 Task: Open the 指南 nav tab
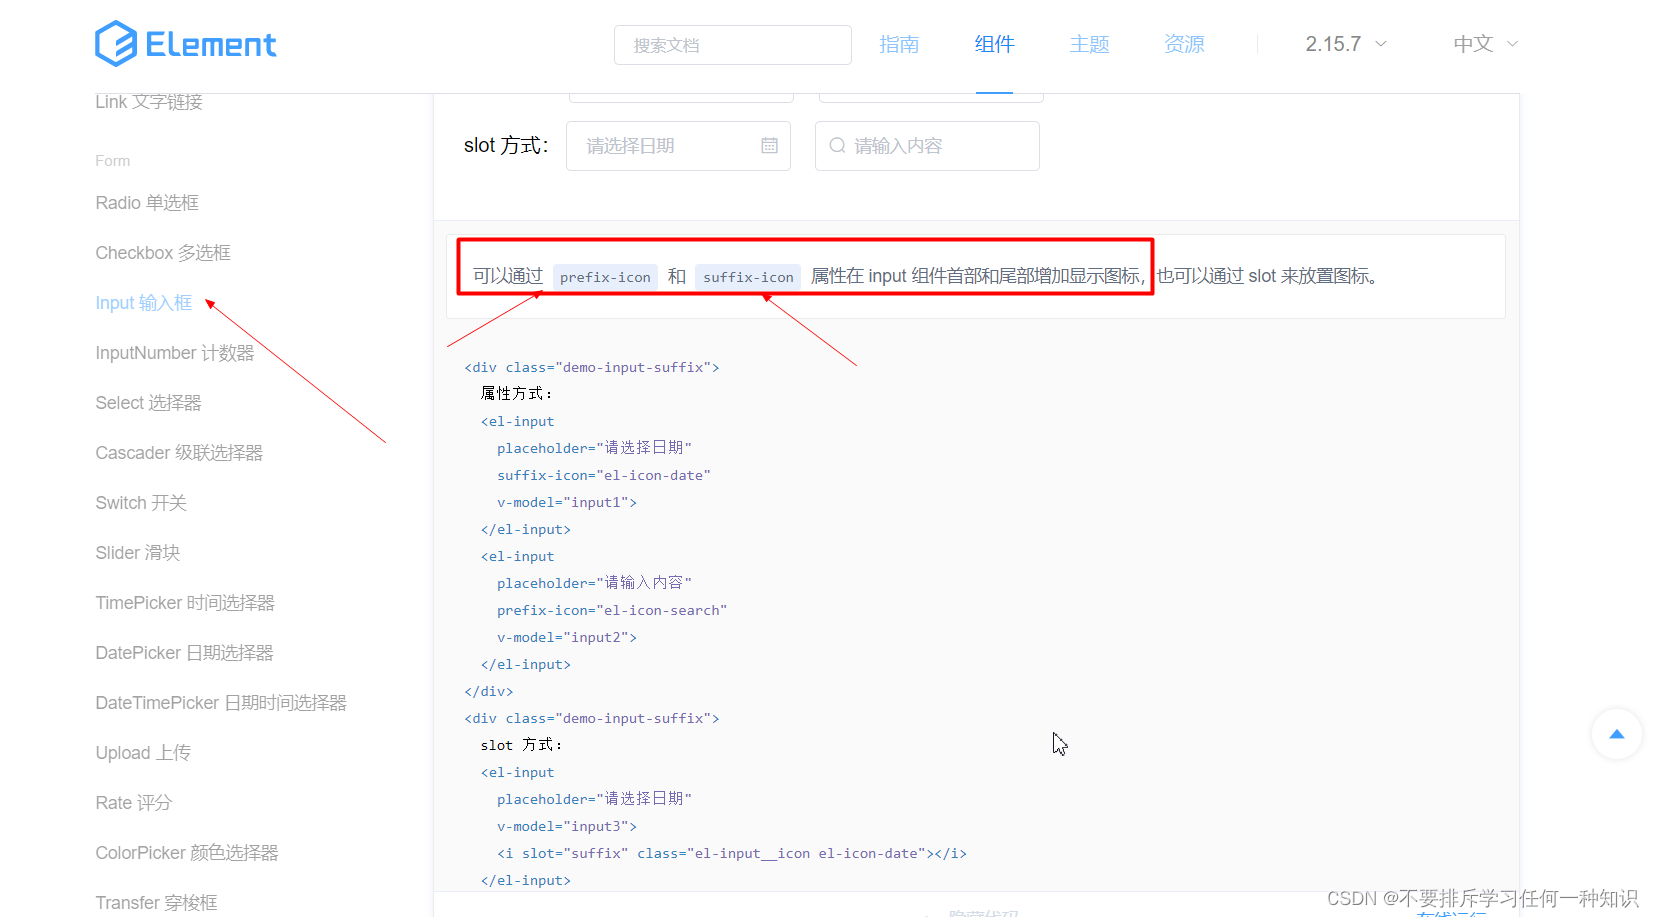click(x=899, y=44)
